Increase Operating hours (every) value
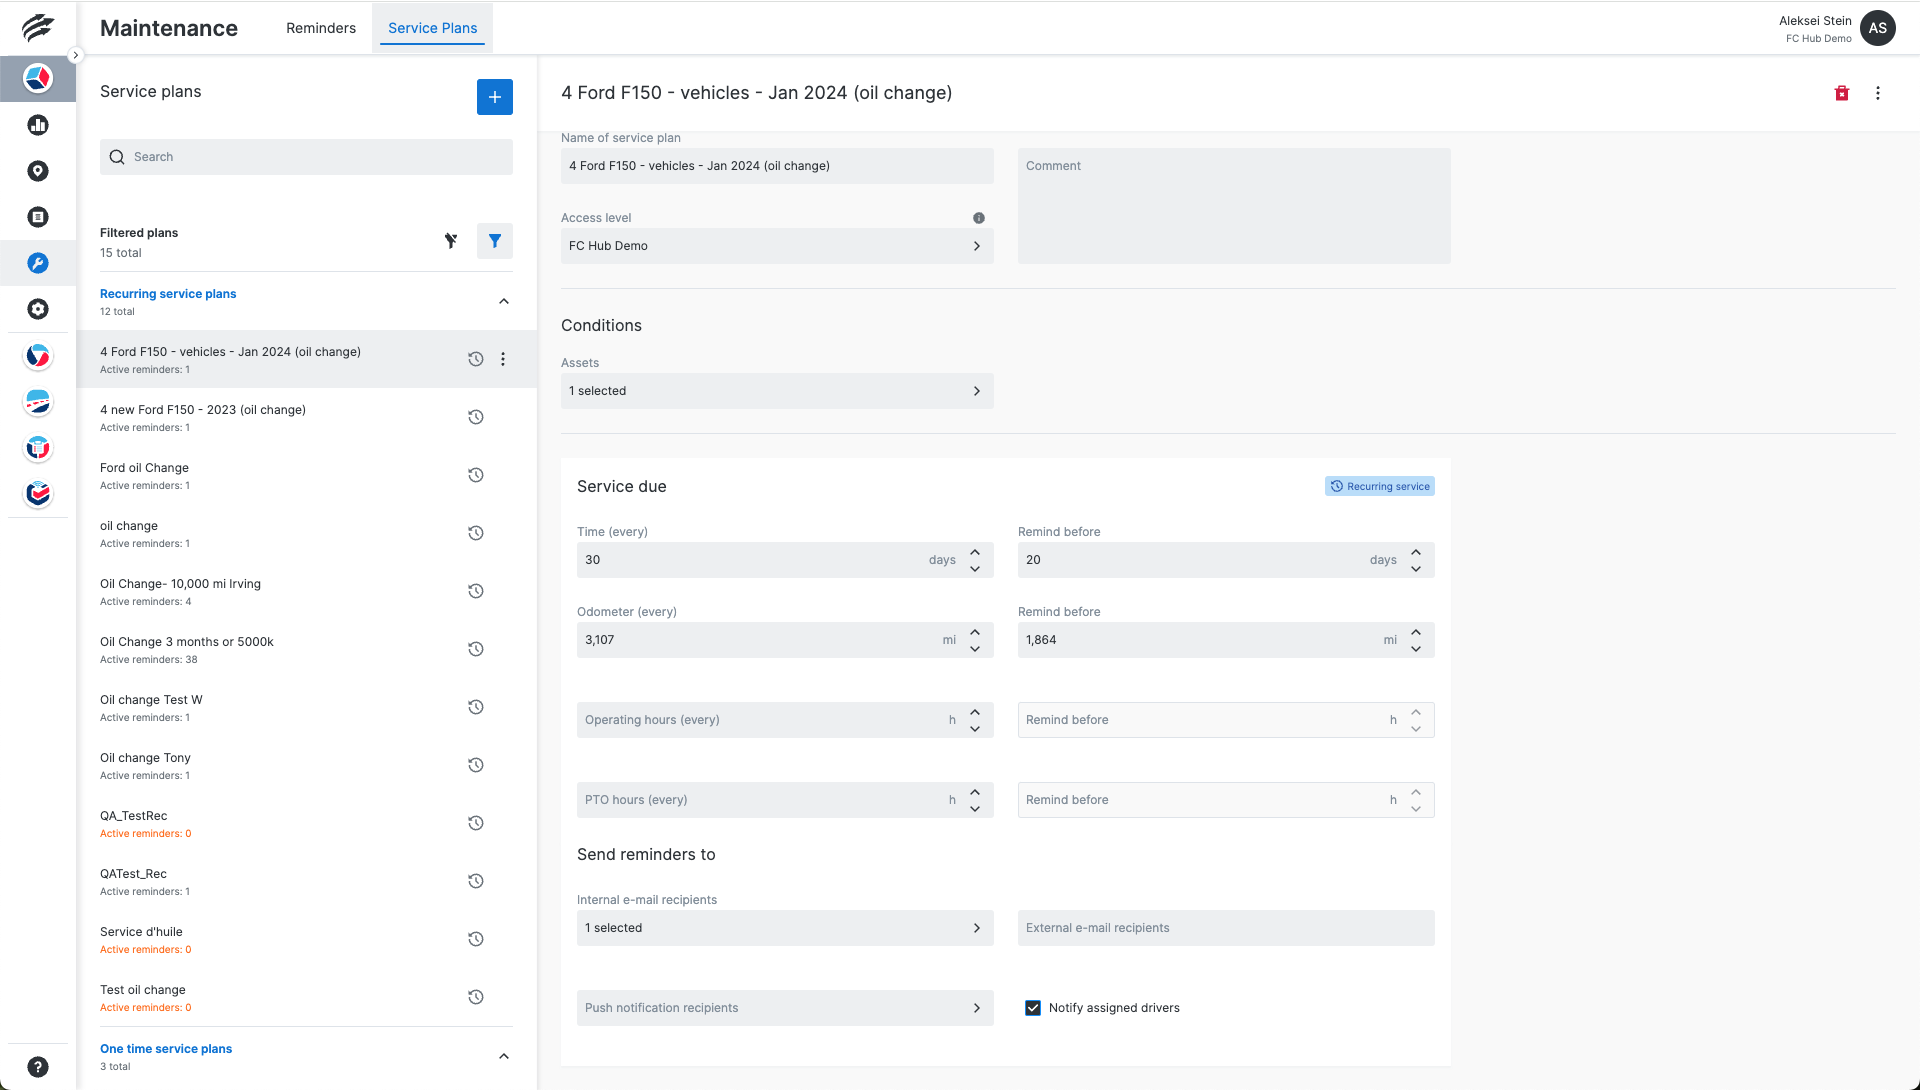The height and width of the screenshot is (1090, 1920). click(975, 712)
